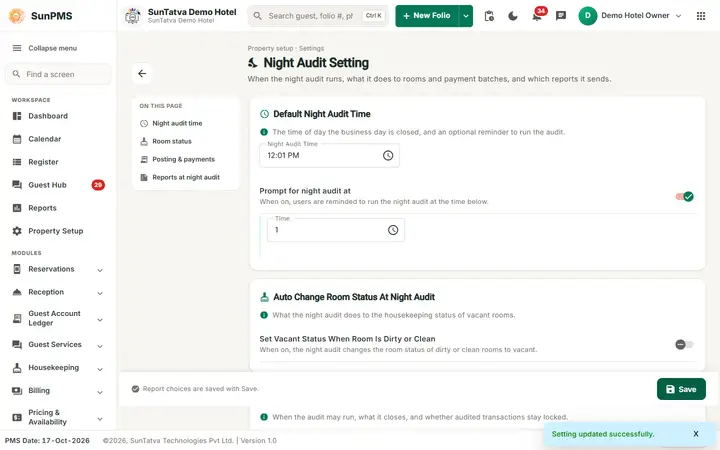Screen dimensions: 720x450
Task: Click the Find a screen search box
Action: [x=58, y=74]
